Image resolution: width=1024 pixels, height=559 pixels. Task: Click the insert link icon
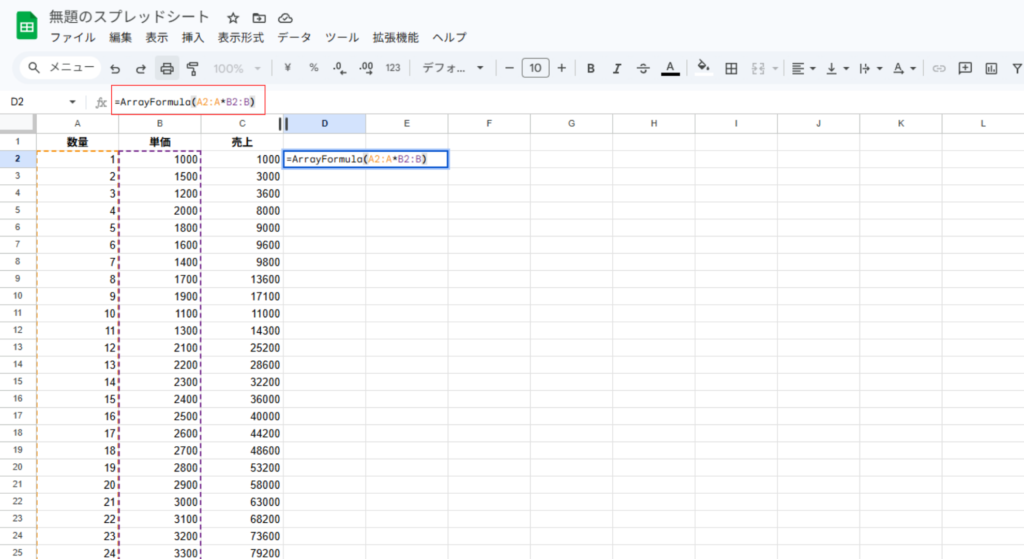(938, 69)
